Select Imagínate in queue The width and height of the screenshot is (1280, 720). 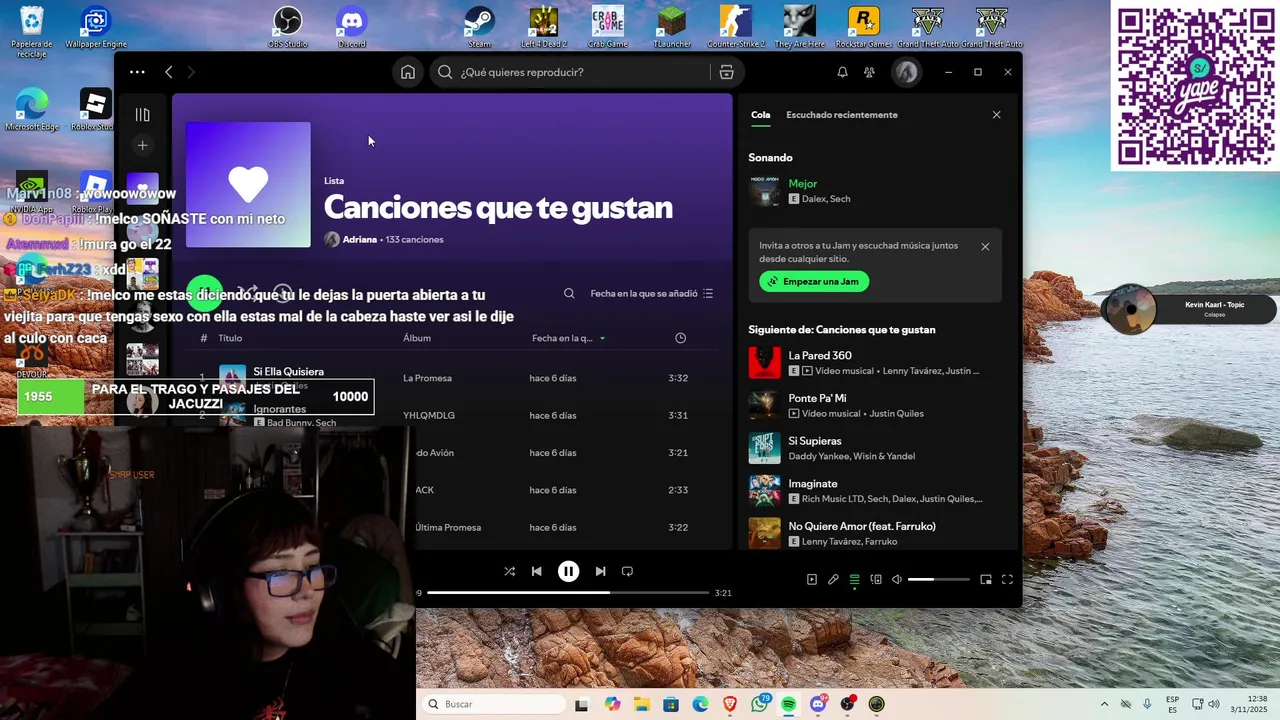pos(875,490)
